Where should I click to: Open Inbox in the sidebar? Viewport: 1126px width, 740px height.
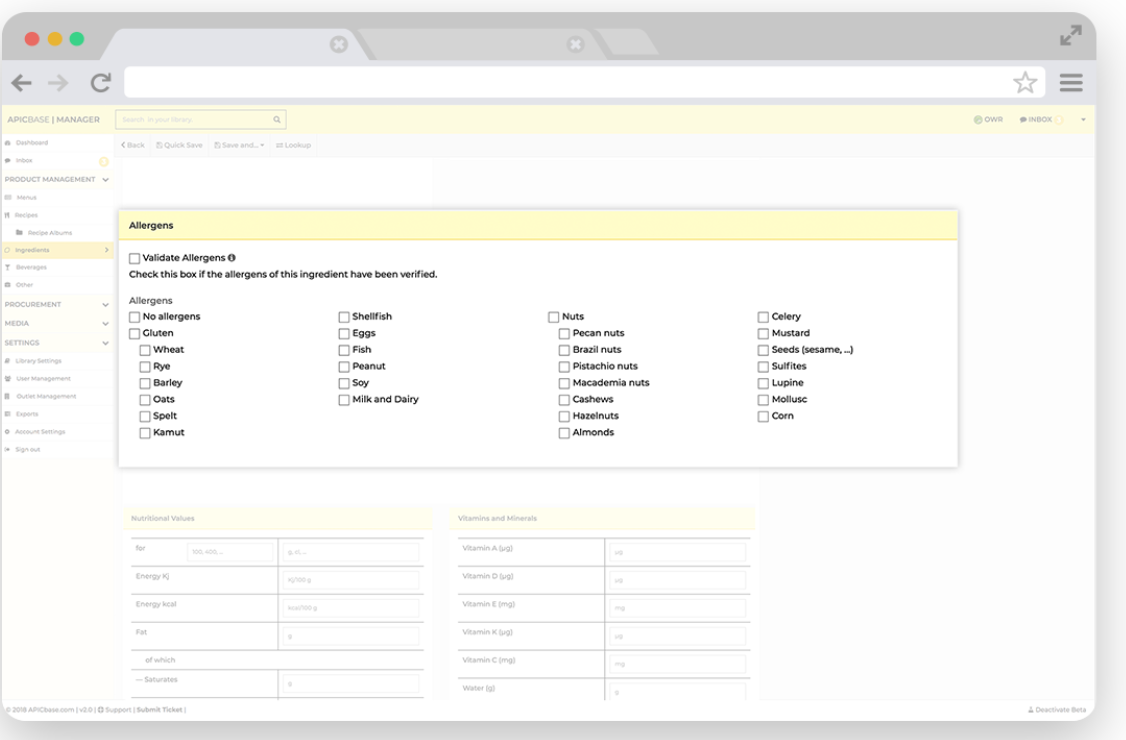click(24, 161)
